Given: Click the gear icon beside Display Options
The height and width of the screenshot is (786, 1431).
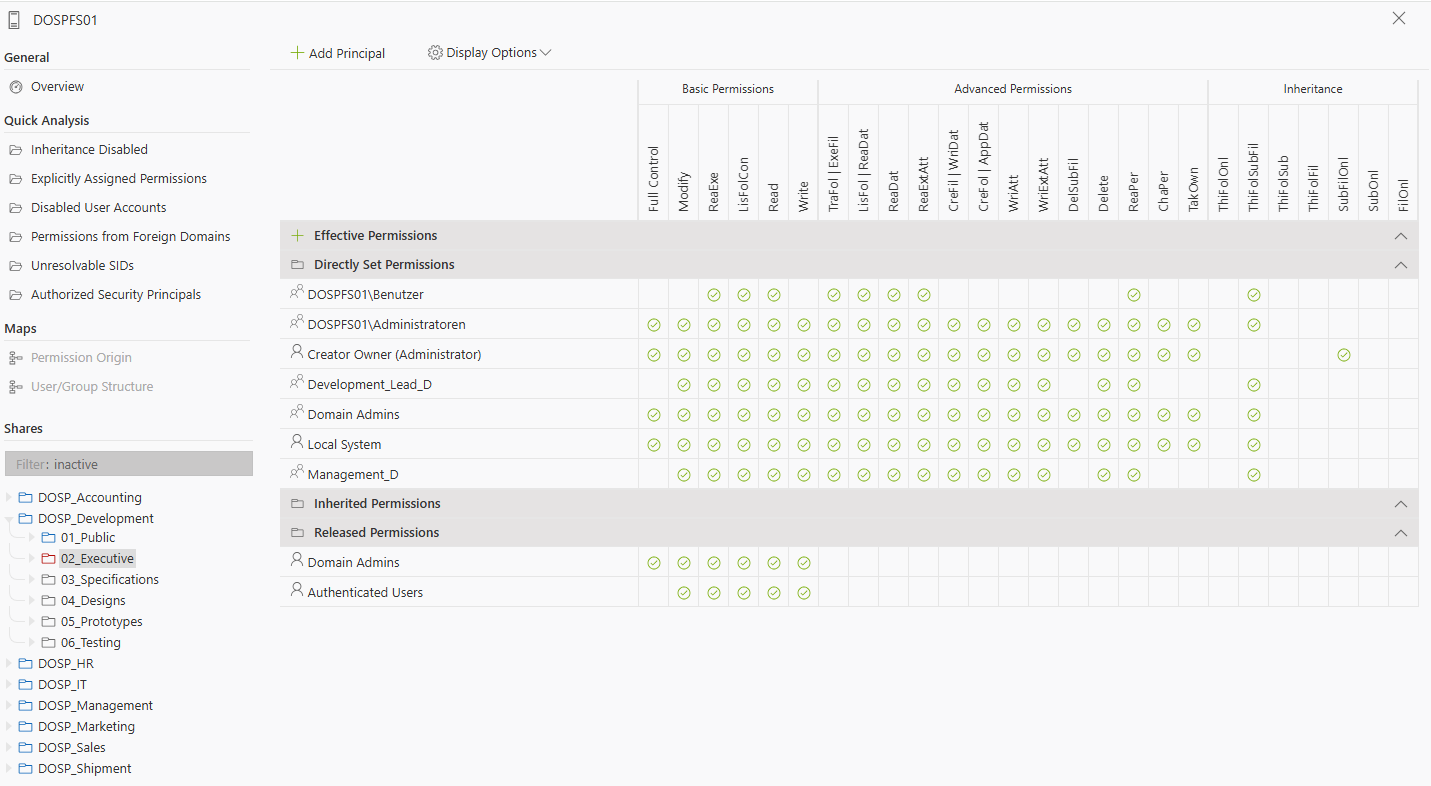Looking at the screenshot, I should pos(435,53).
